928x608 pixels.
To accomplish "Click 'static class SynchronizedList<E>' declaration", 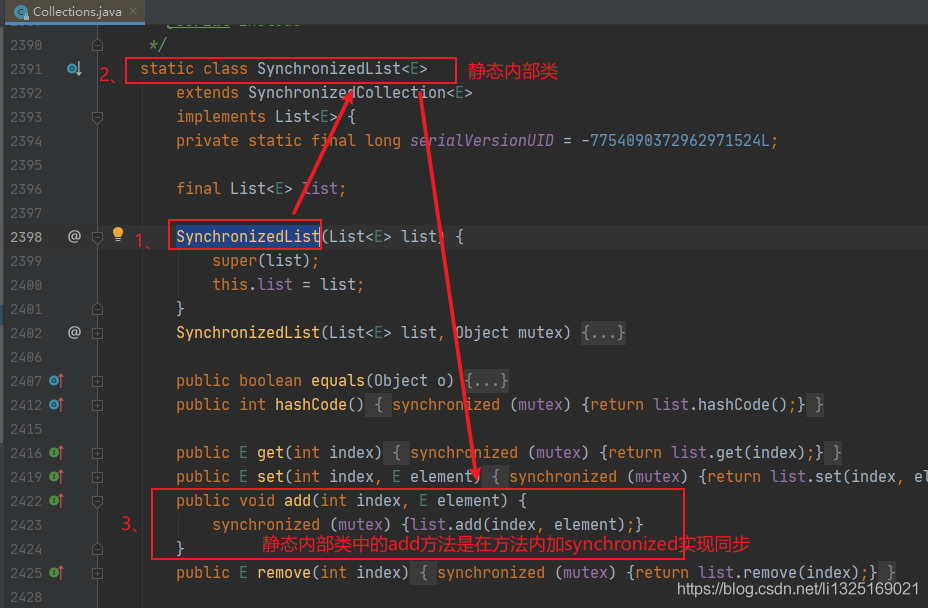I will point(283,69).
